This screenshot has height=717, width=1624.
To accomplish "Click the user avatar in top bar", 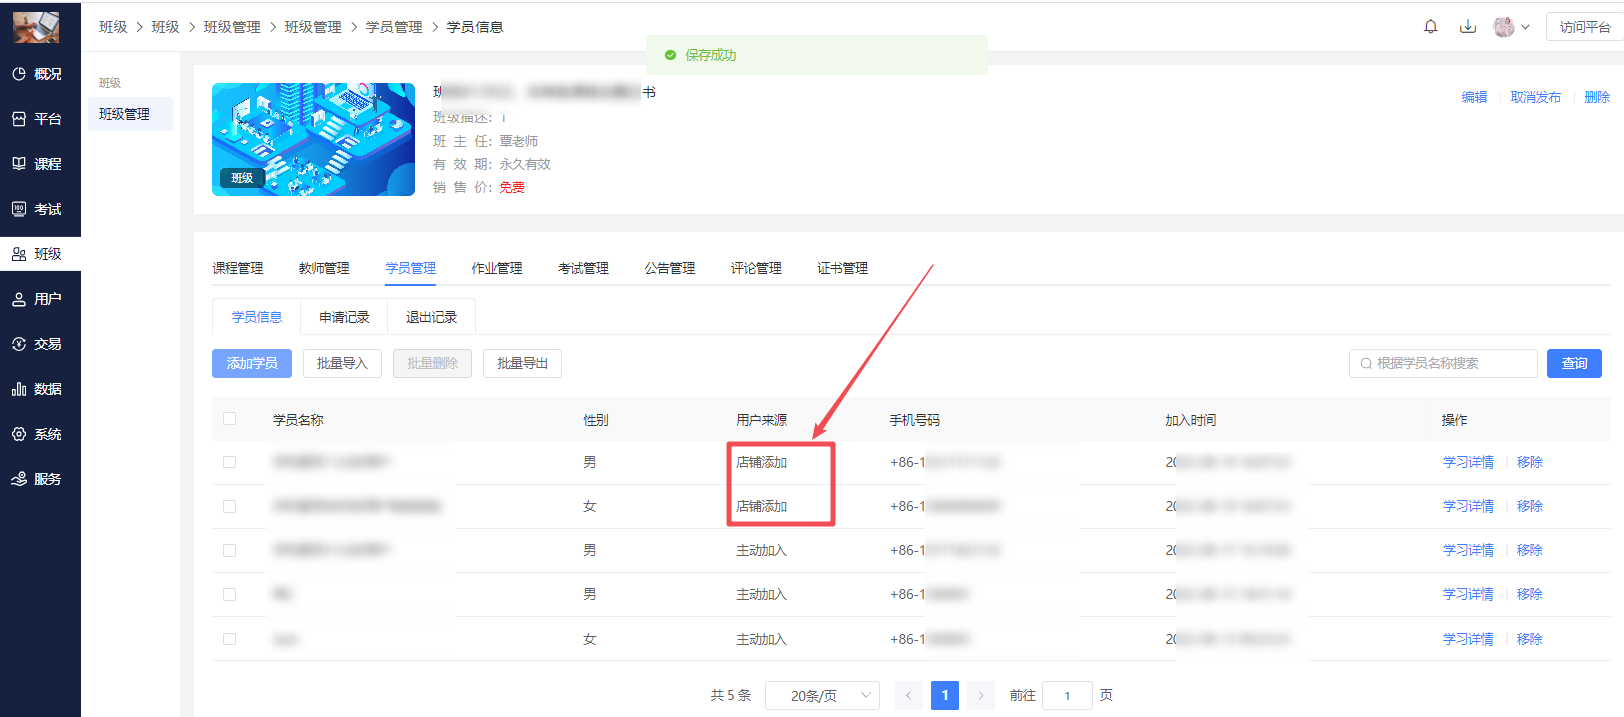I will coord(1504,27).
